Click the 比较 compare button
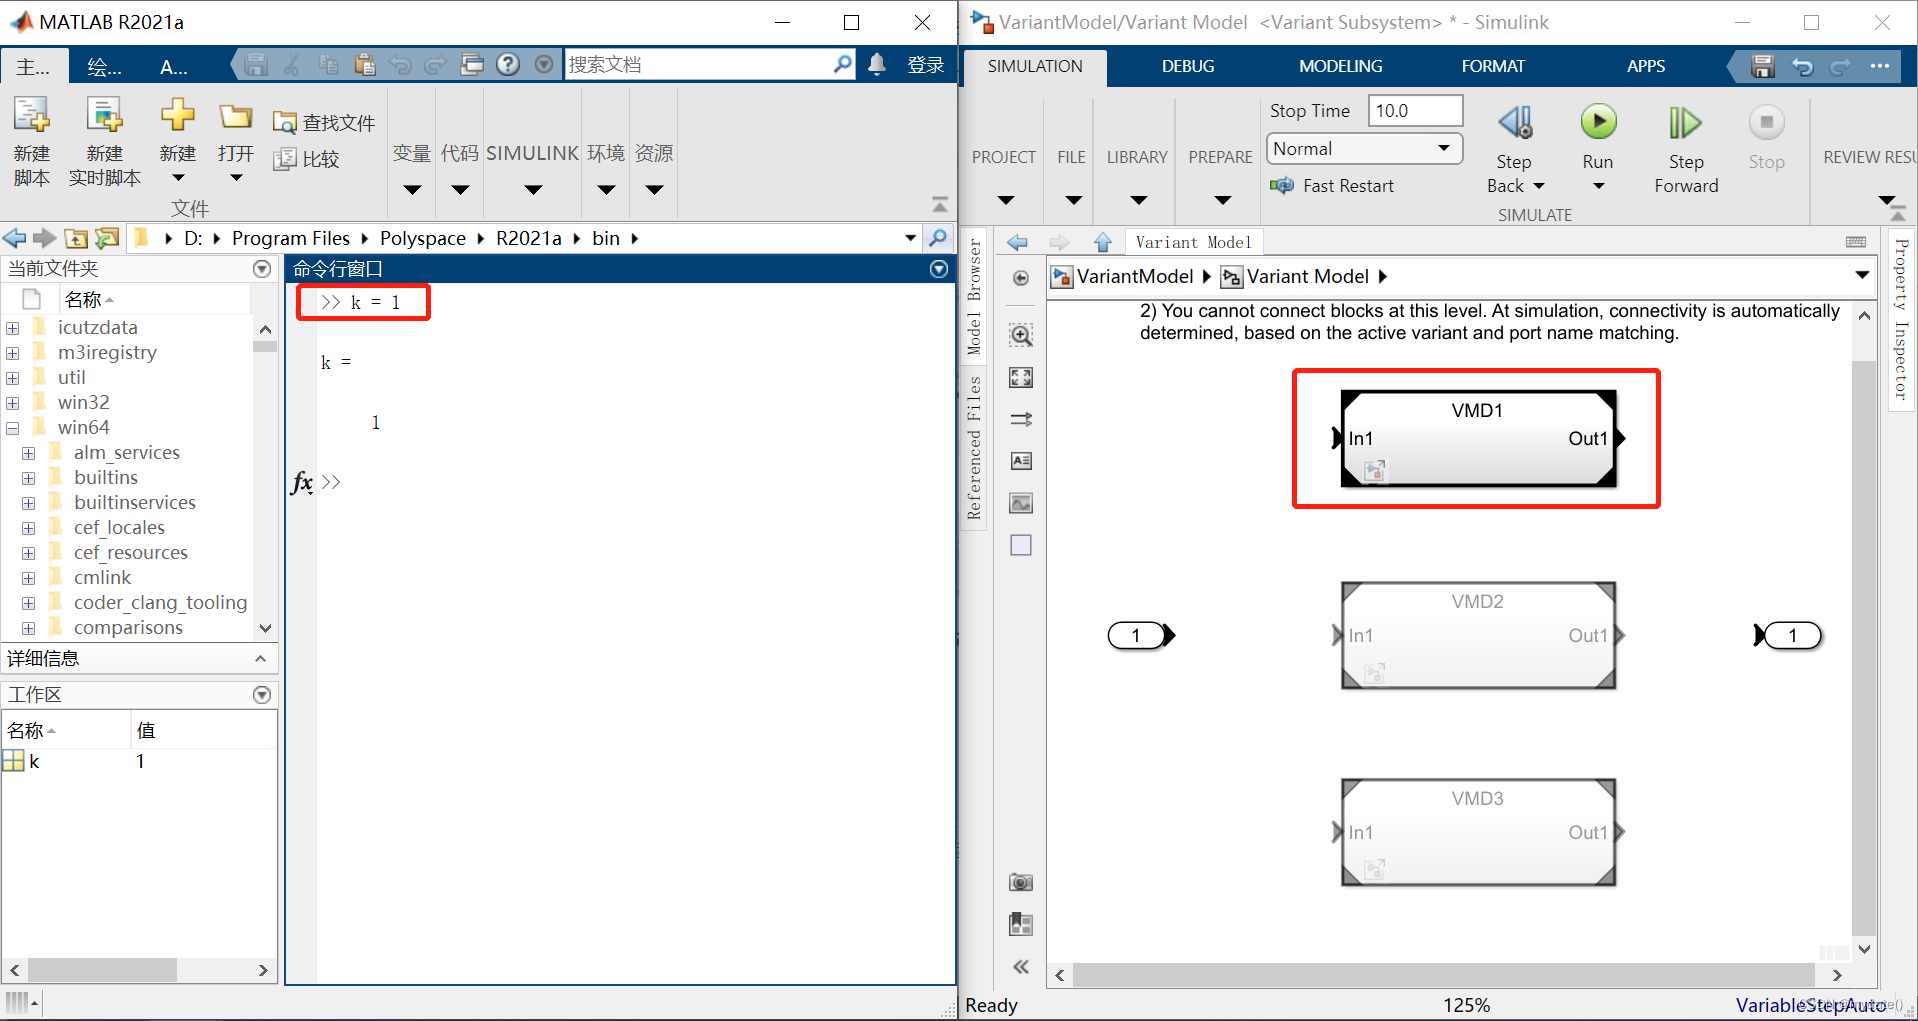 pos(307,158)
